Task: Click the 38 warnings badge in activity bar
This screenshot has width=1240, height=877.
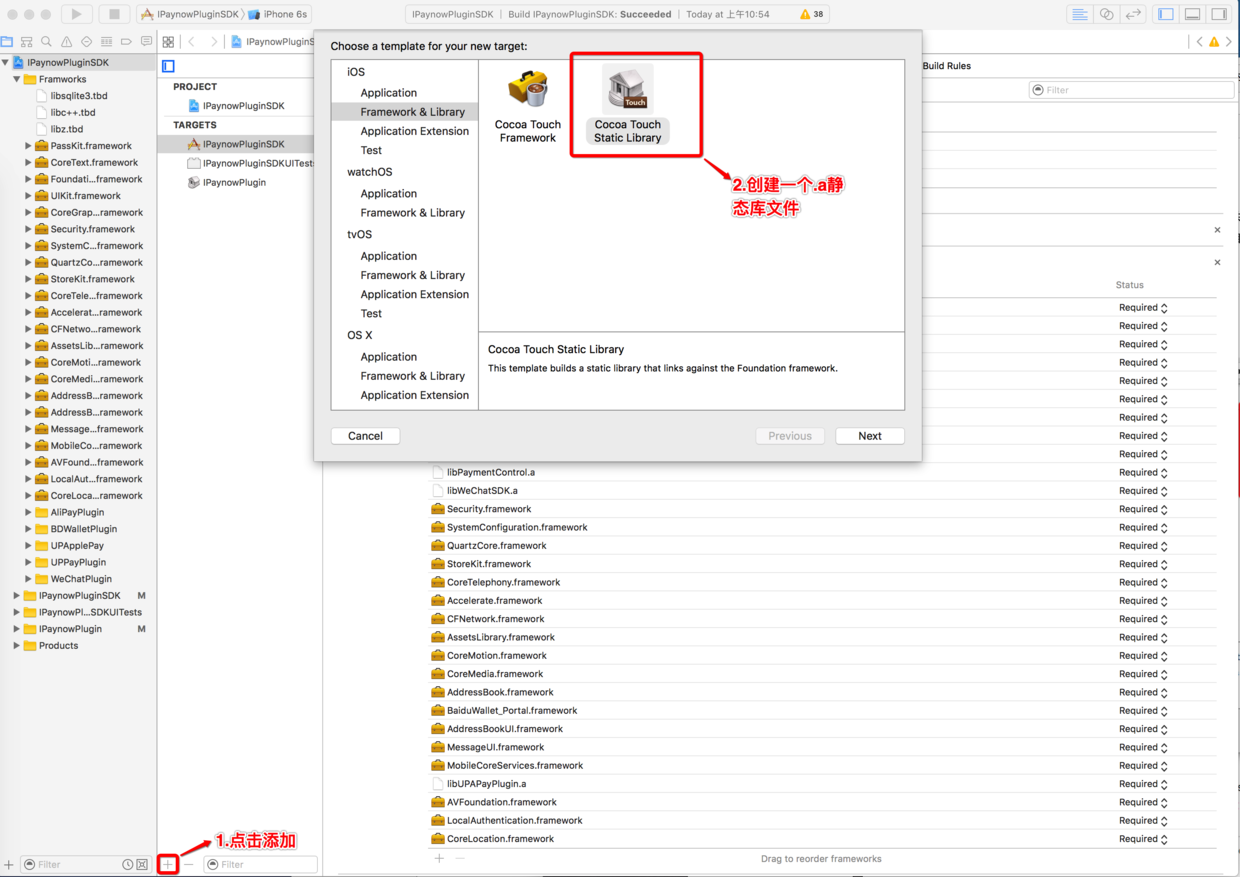Action: (812, 15)
